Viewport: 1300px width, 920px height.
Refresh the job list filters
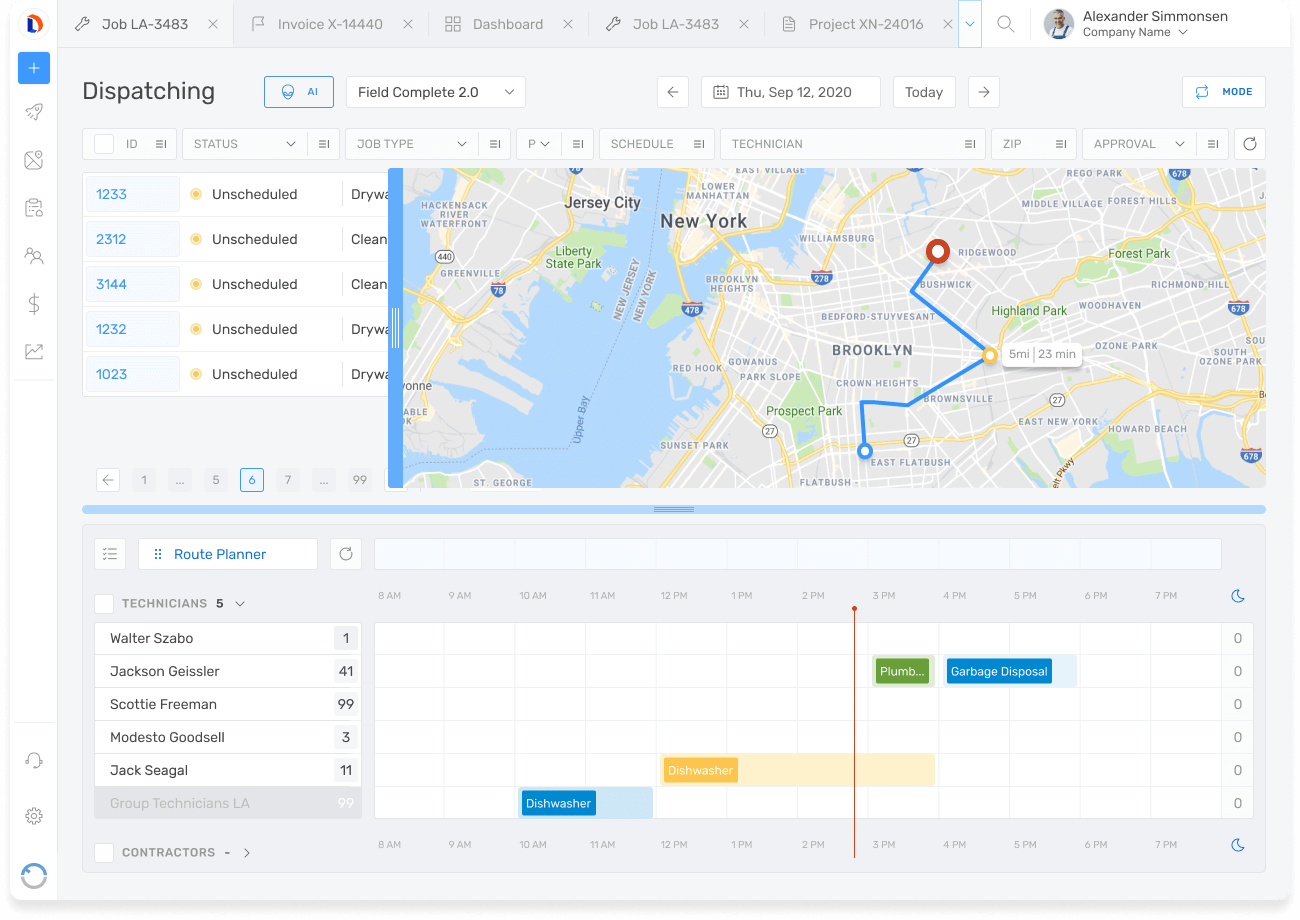tap(1249, 144)
